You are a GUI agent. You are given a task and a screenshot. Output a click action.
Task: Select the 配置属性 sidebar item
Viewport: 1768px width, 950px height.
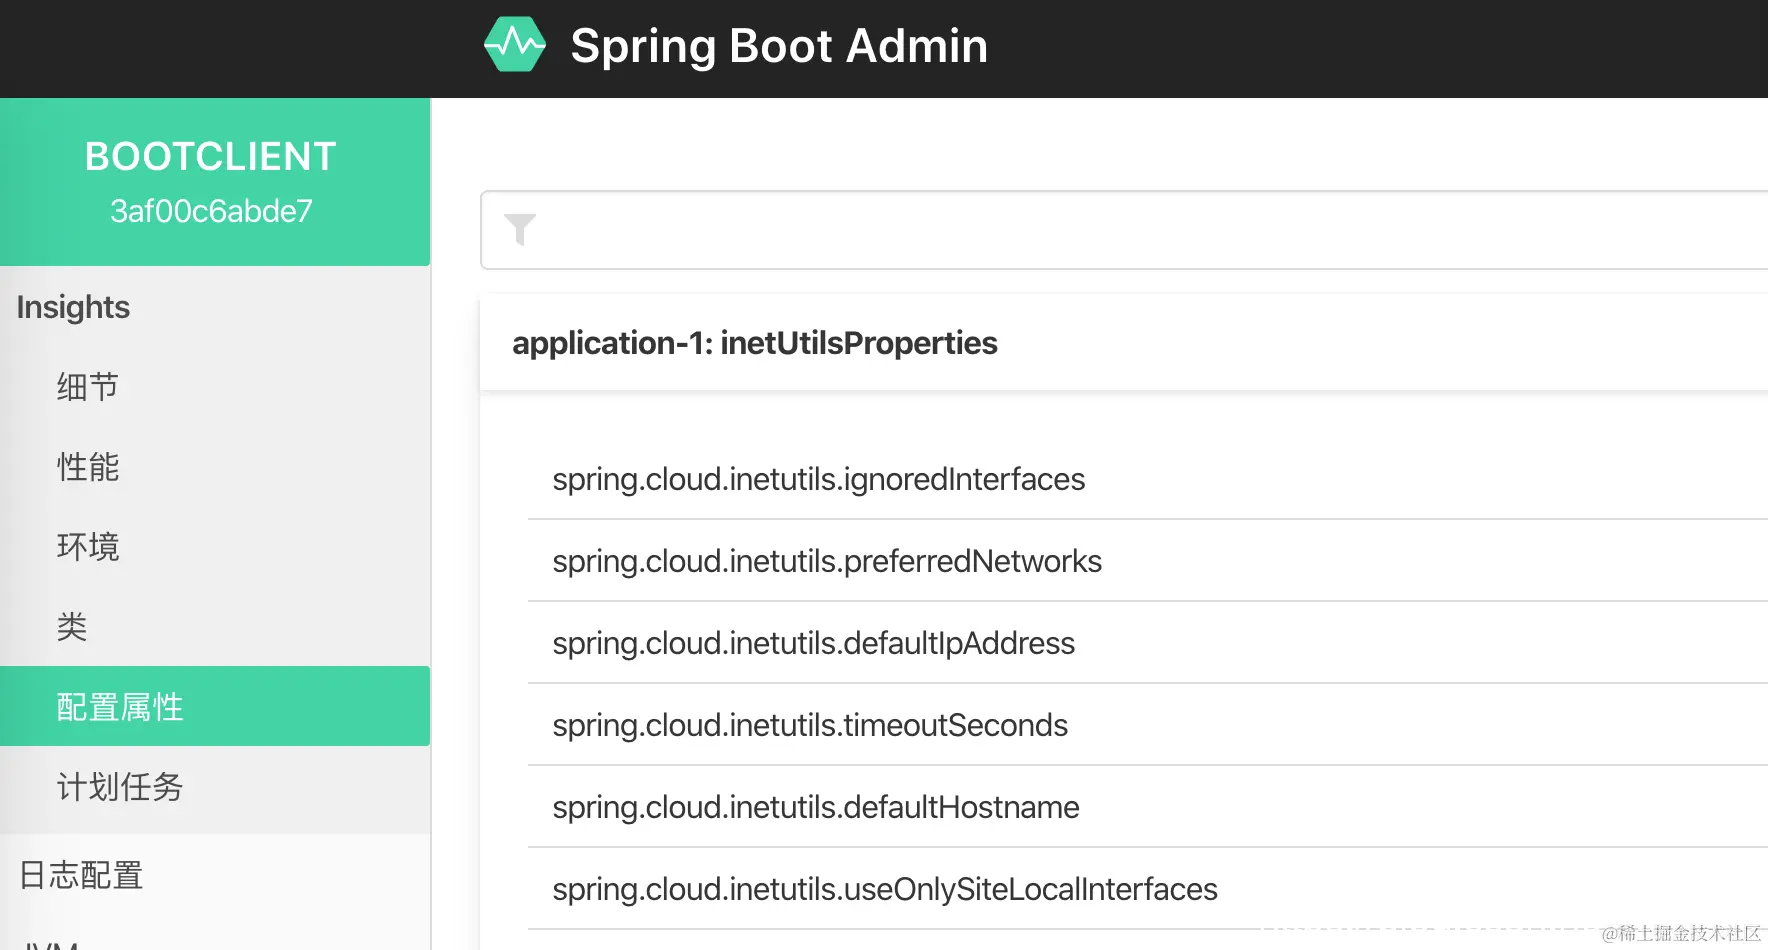click(x=215, y=706)
